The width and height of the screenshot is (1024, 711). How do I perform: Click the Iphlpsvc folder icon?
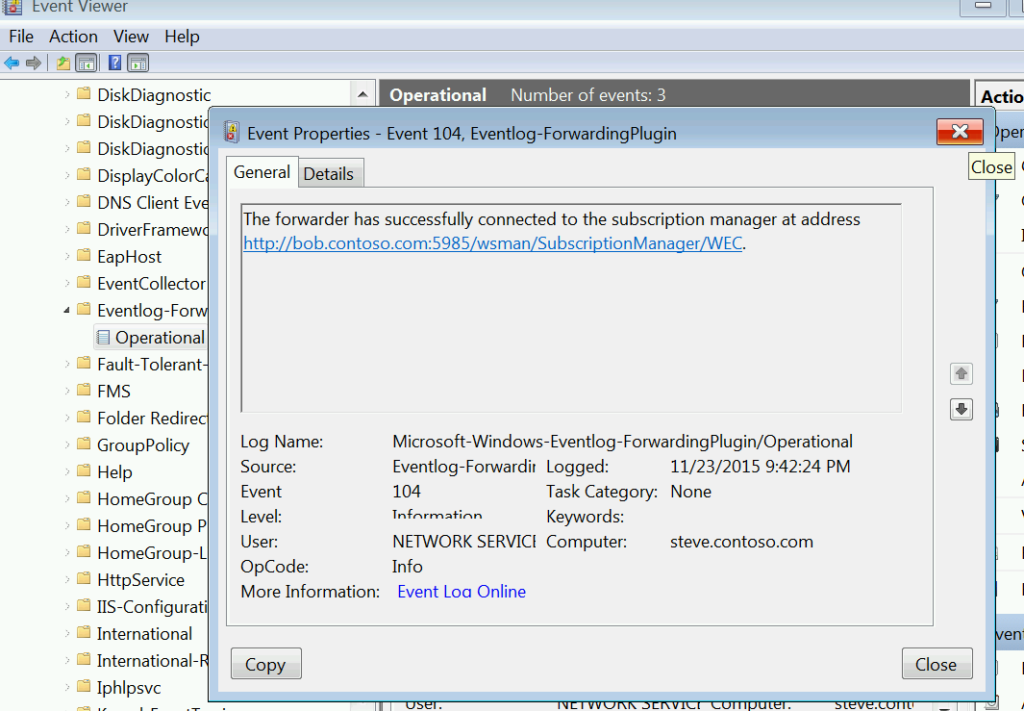(x=84, y=686)
